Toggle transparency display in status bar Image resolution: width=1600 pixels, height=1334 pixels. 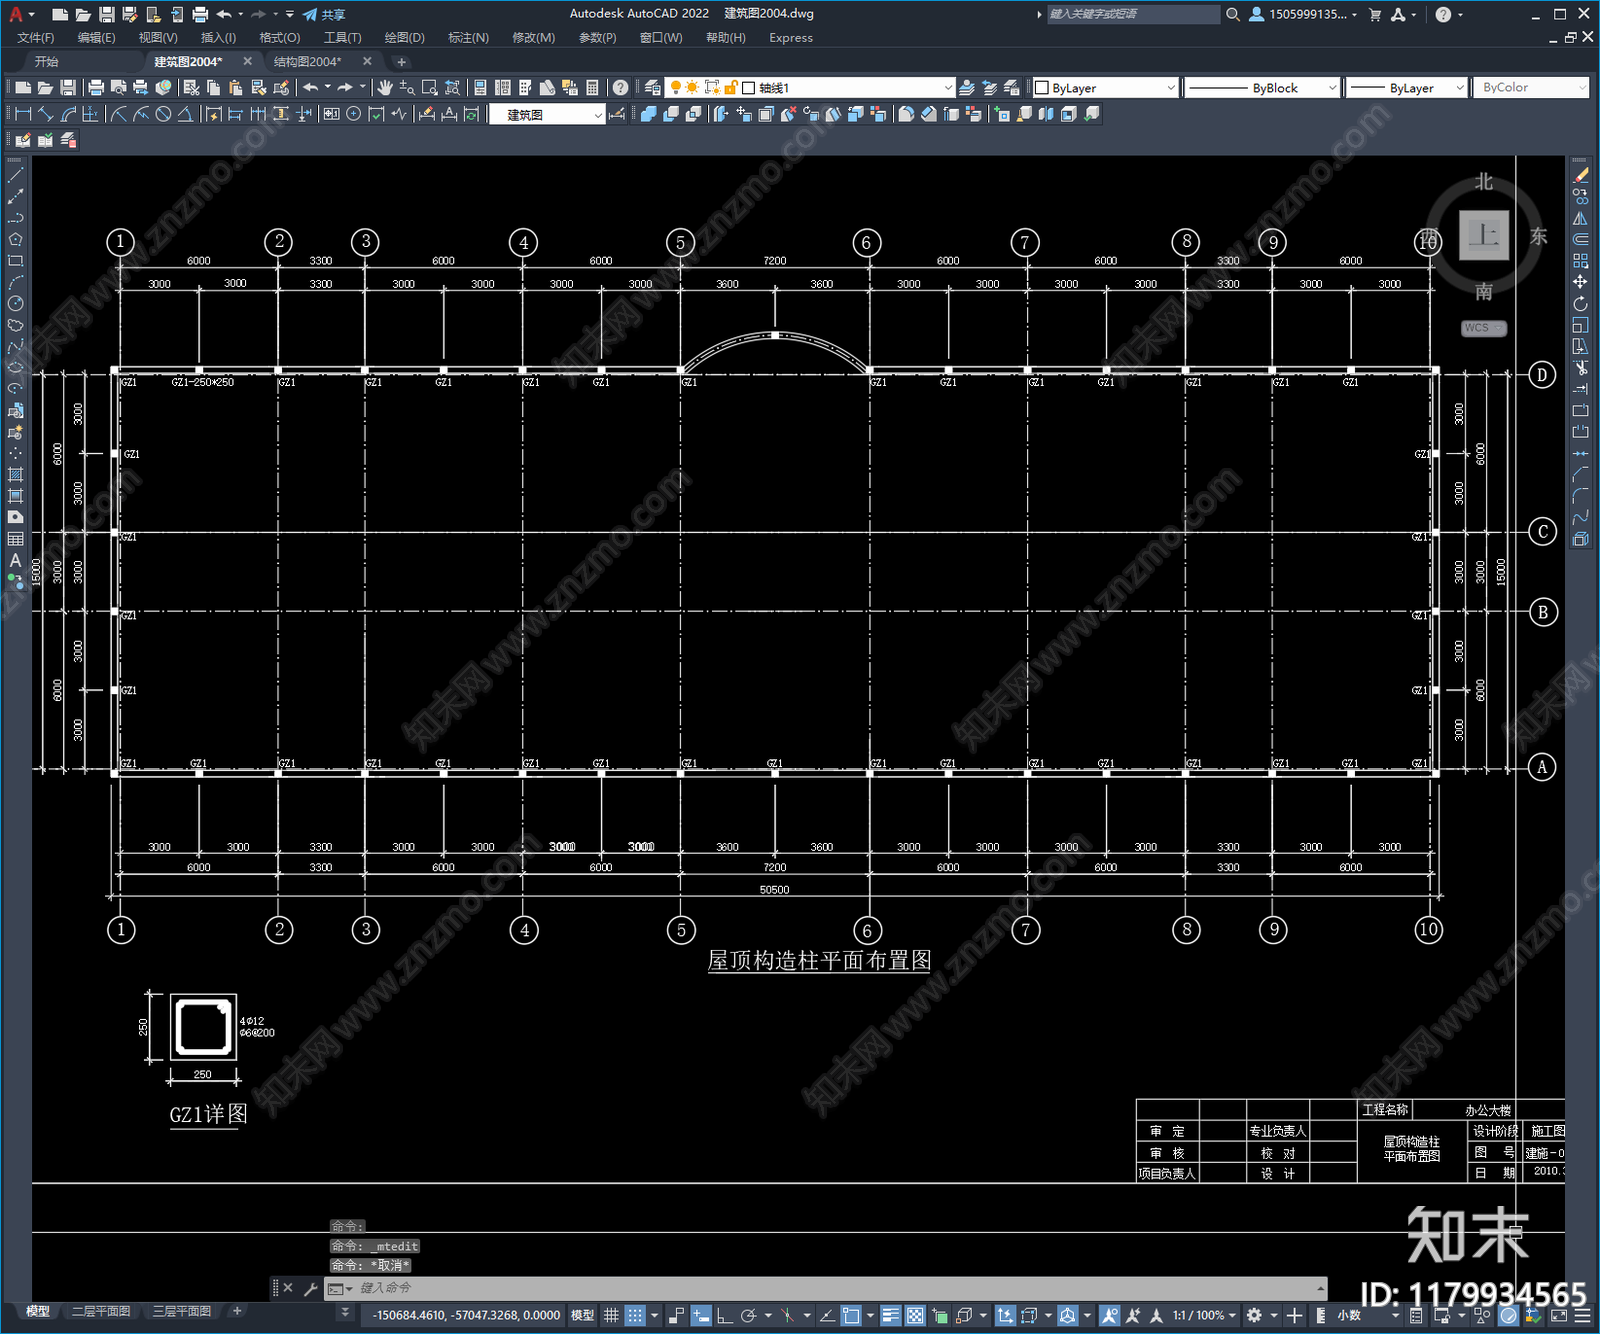point(914,1315)
